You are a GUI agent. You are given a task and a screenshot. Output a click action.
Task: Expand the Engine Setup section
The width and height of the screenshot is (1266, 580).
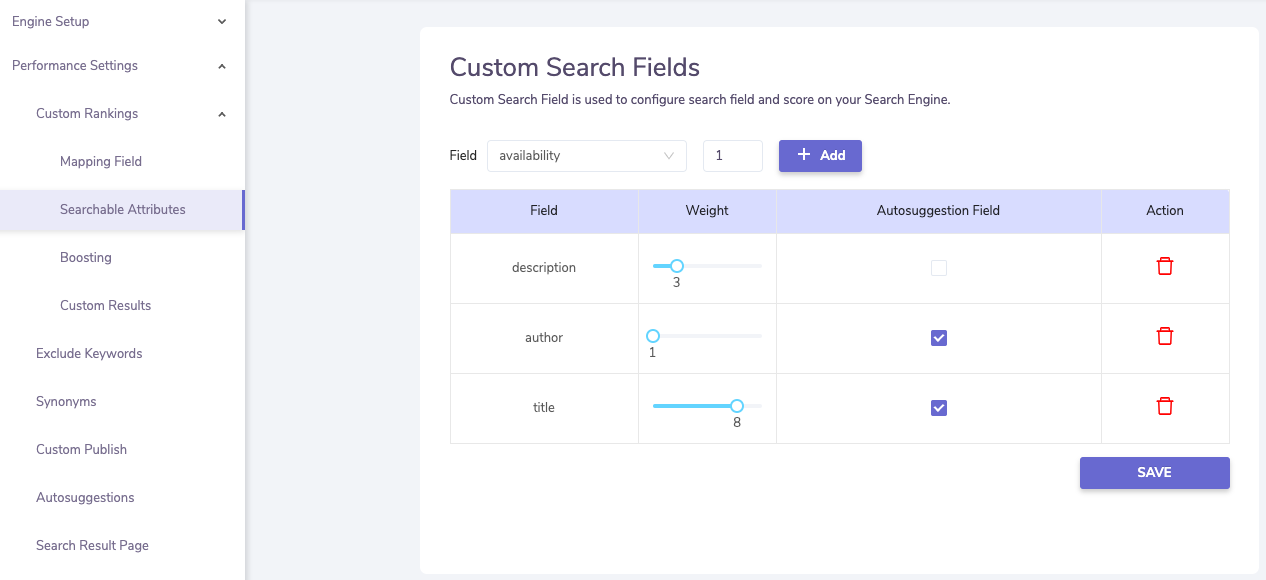[x=222, y=22]
